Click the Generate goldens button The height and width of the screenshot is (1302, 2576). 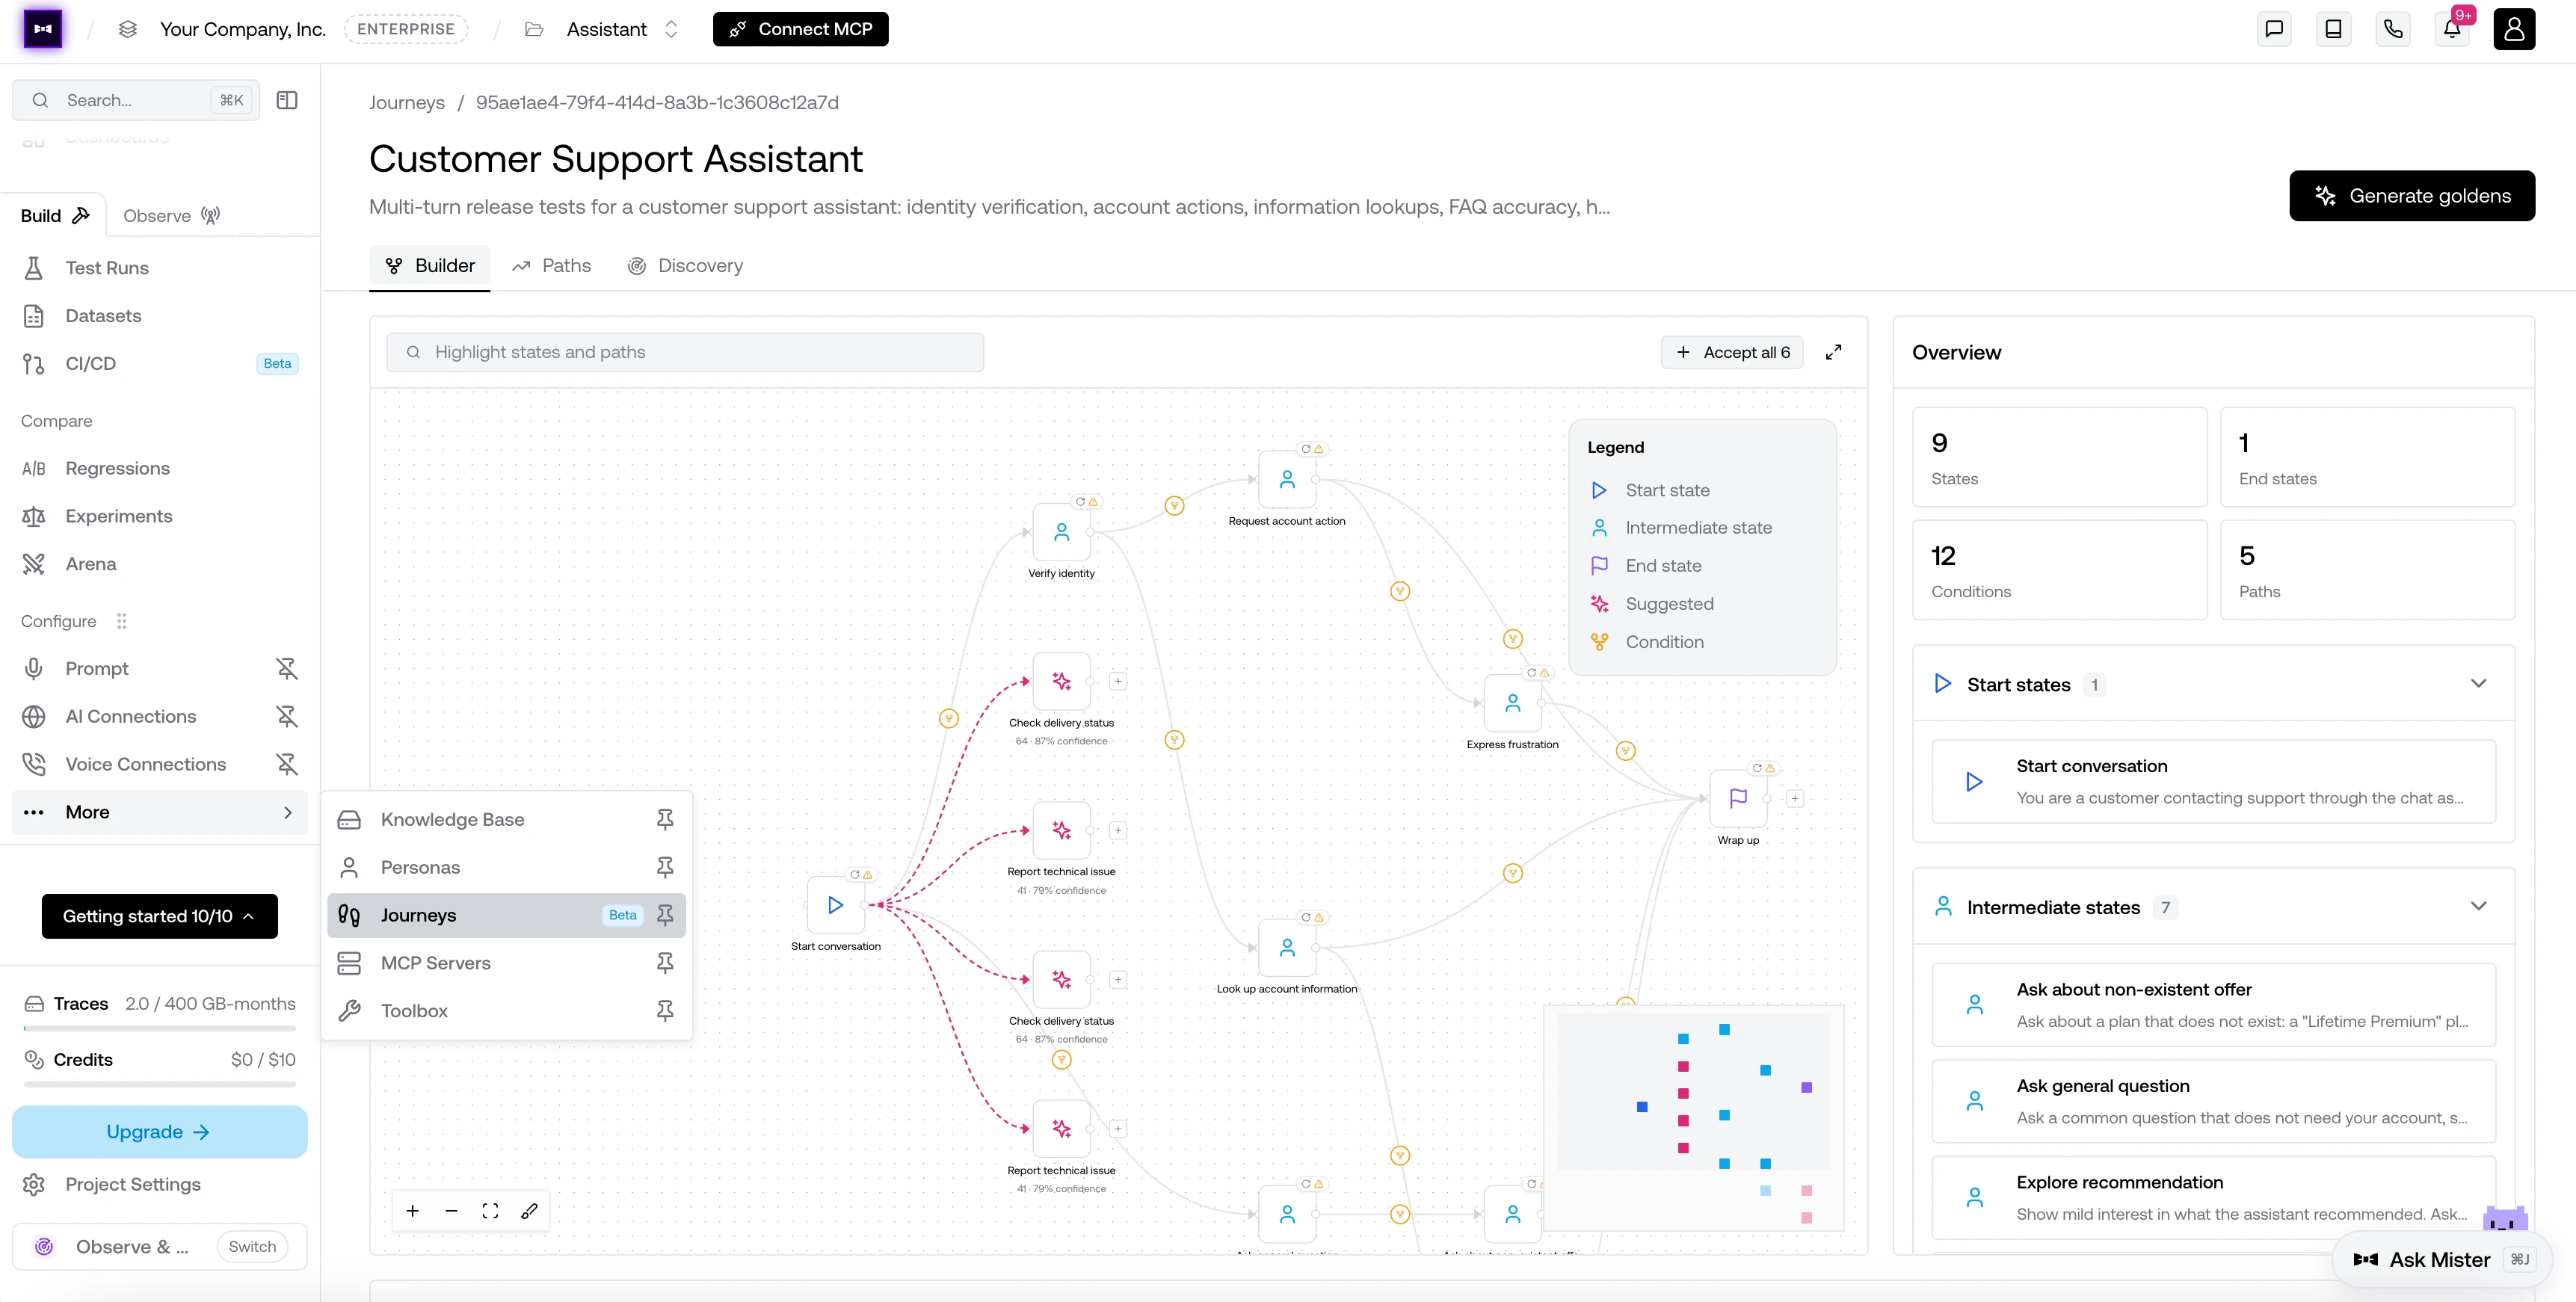pyautogui.click(x=2412, y=196)
